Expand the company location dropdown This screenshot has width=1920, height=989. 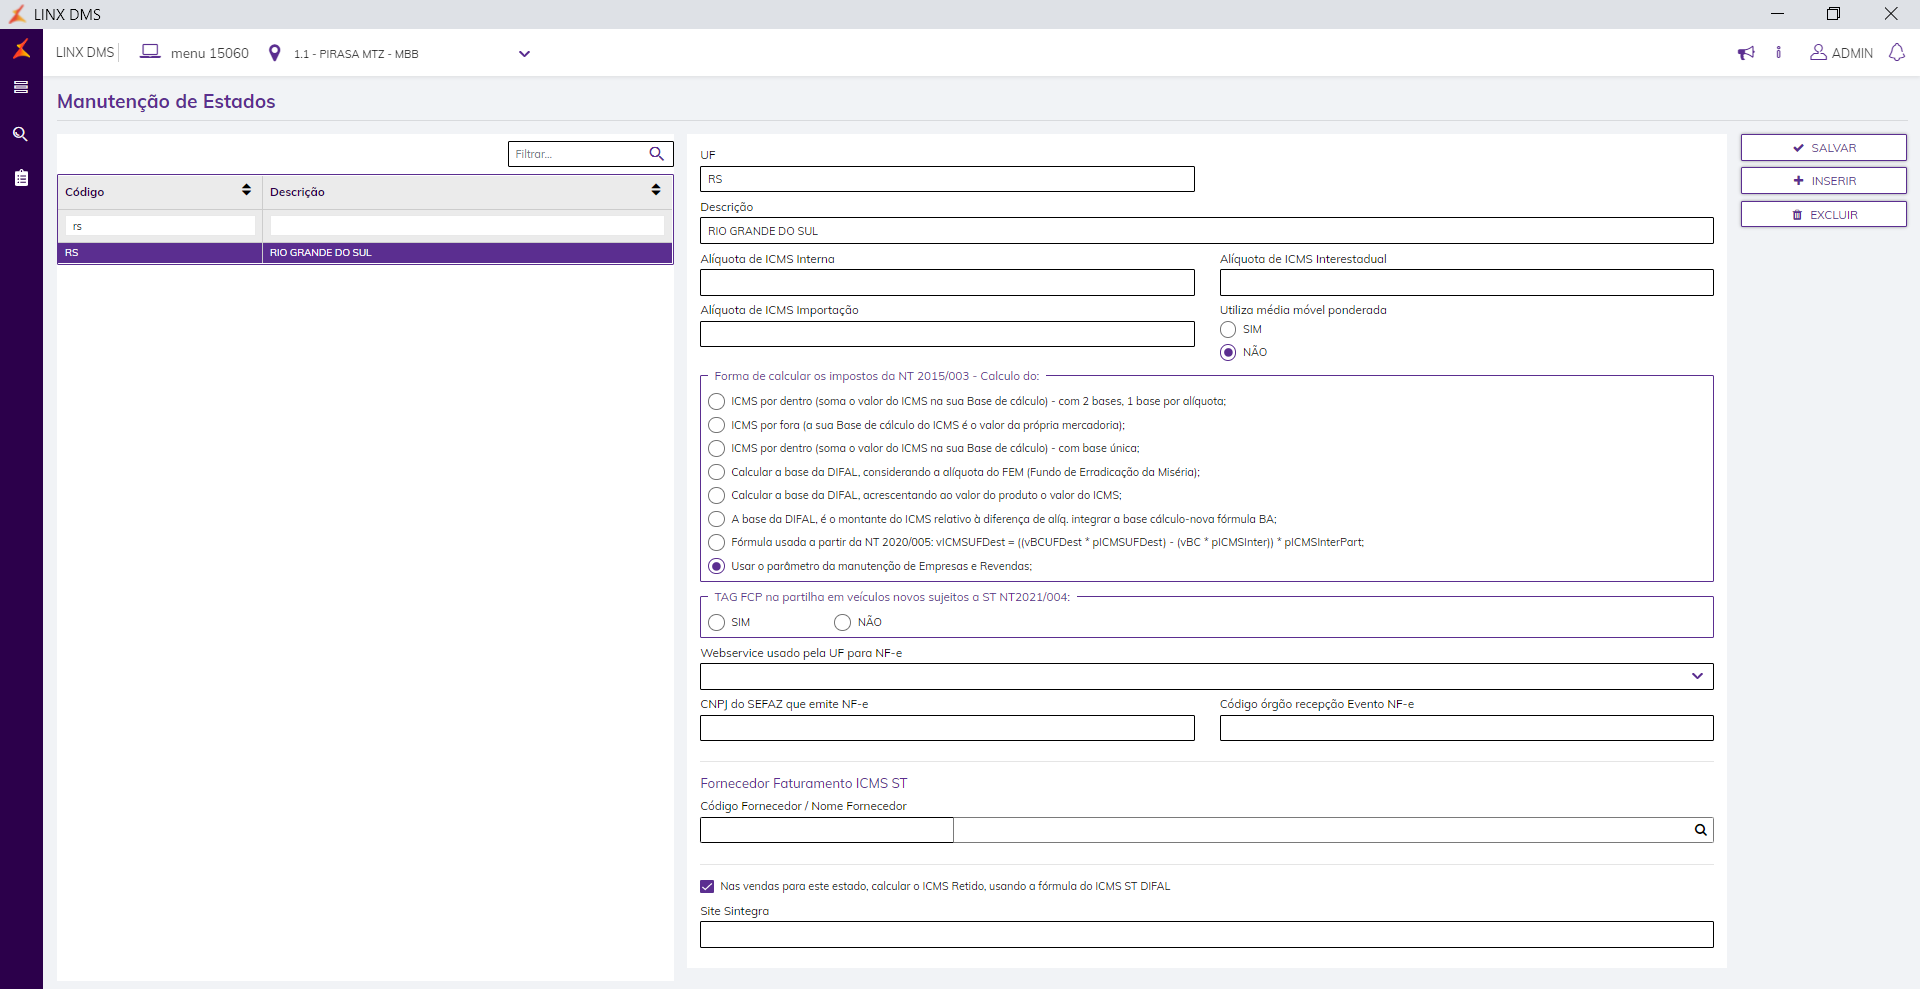[x=524, y=54]
